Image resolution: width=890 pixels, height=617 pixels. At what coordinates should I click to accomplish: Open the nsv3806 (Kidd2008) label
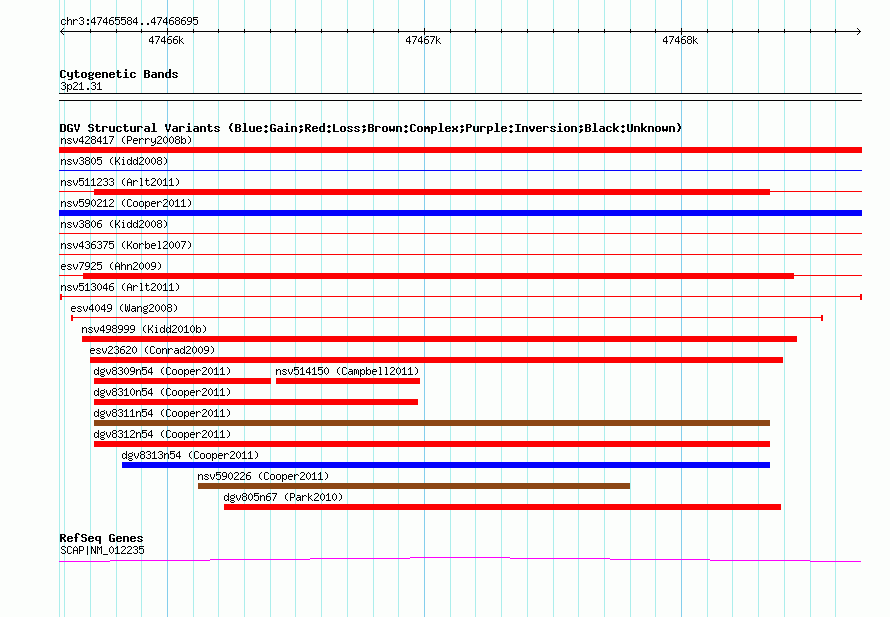coord(114,224)
